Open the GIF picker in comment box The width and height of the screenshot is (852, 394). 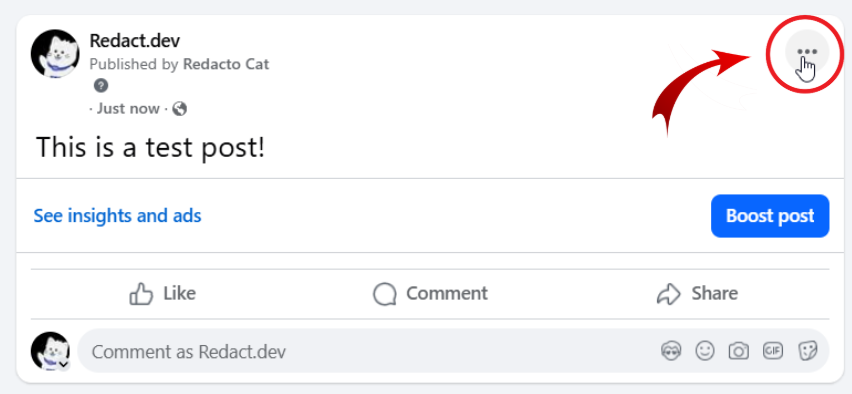coord(773,351)
